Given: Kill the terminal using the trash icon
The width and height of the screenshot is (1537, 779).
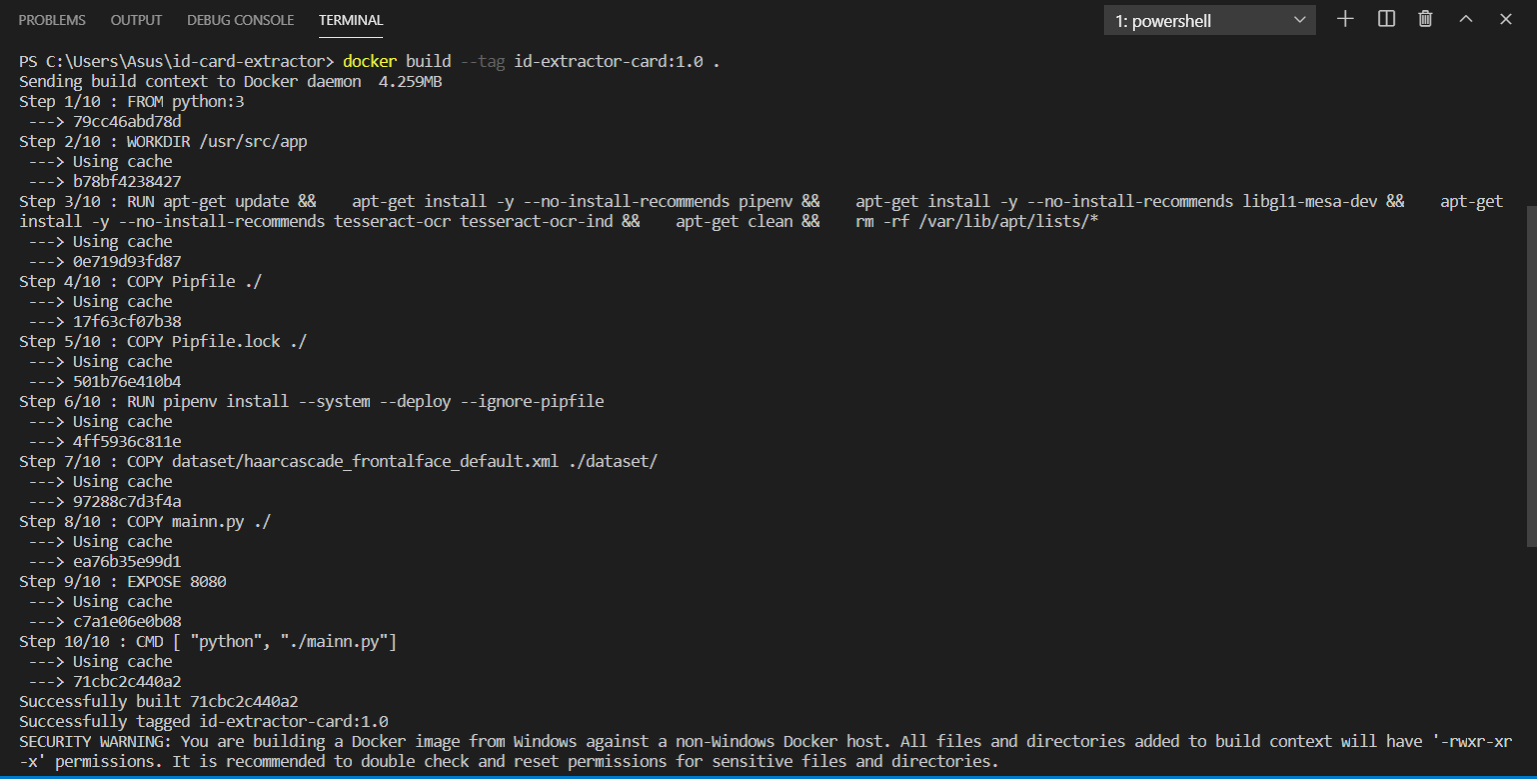Looking at the screenshot, I should pyautogui.click(x=1424, y=18).
